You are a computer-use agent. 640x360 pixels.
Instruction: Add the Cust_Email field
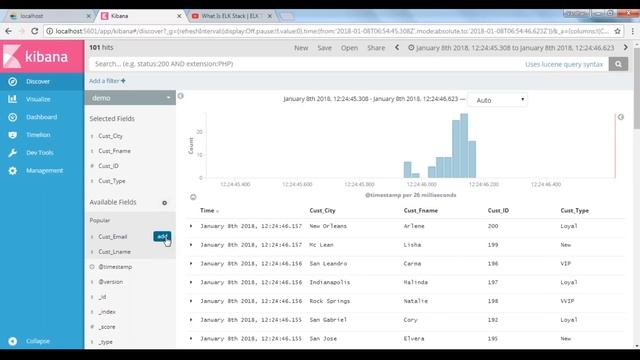click(162, 236)
